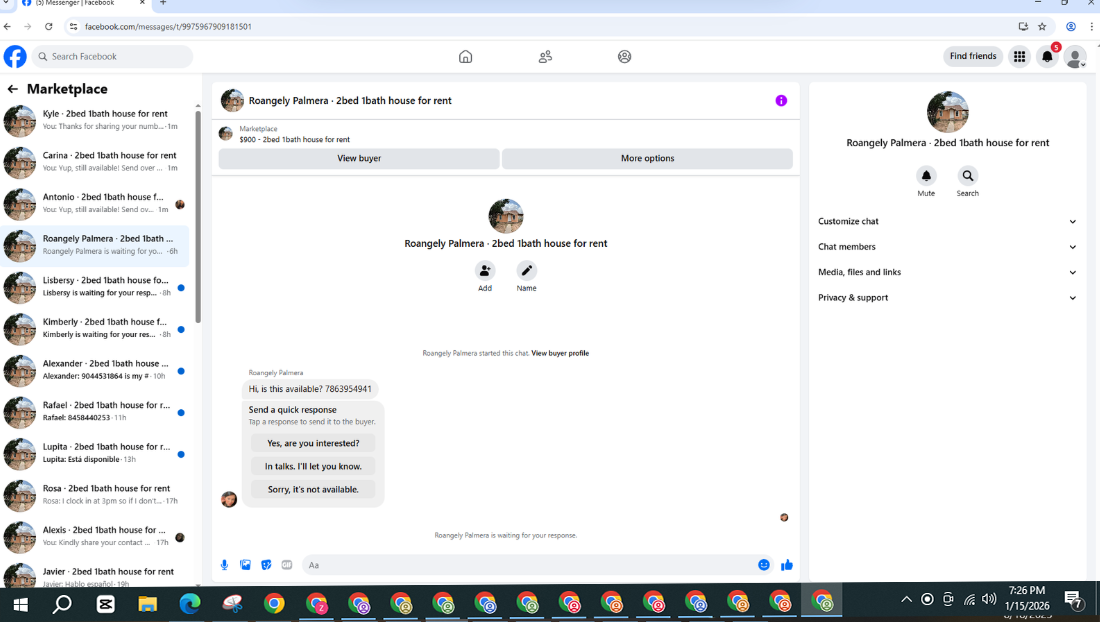
Task: Send quick reply 'In talks. I'll let you know.'
Action: (x=313, y=466)
